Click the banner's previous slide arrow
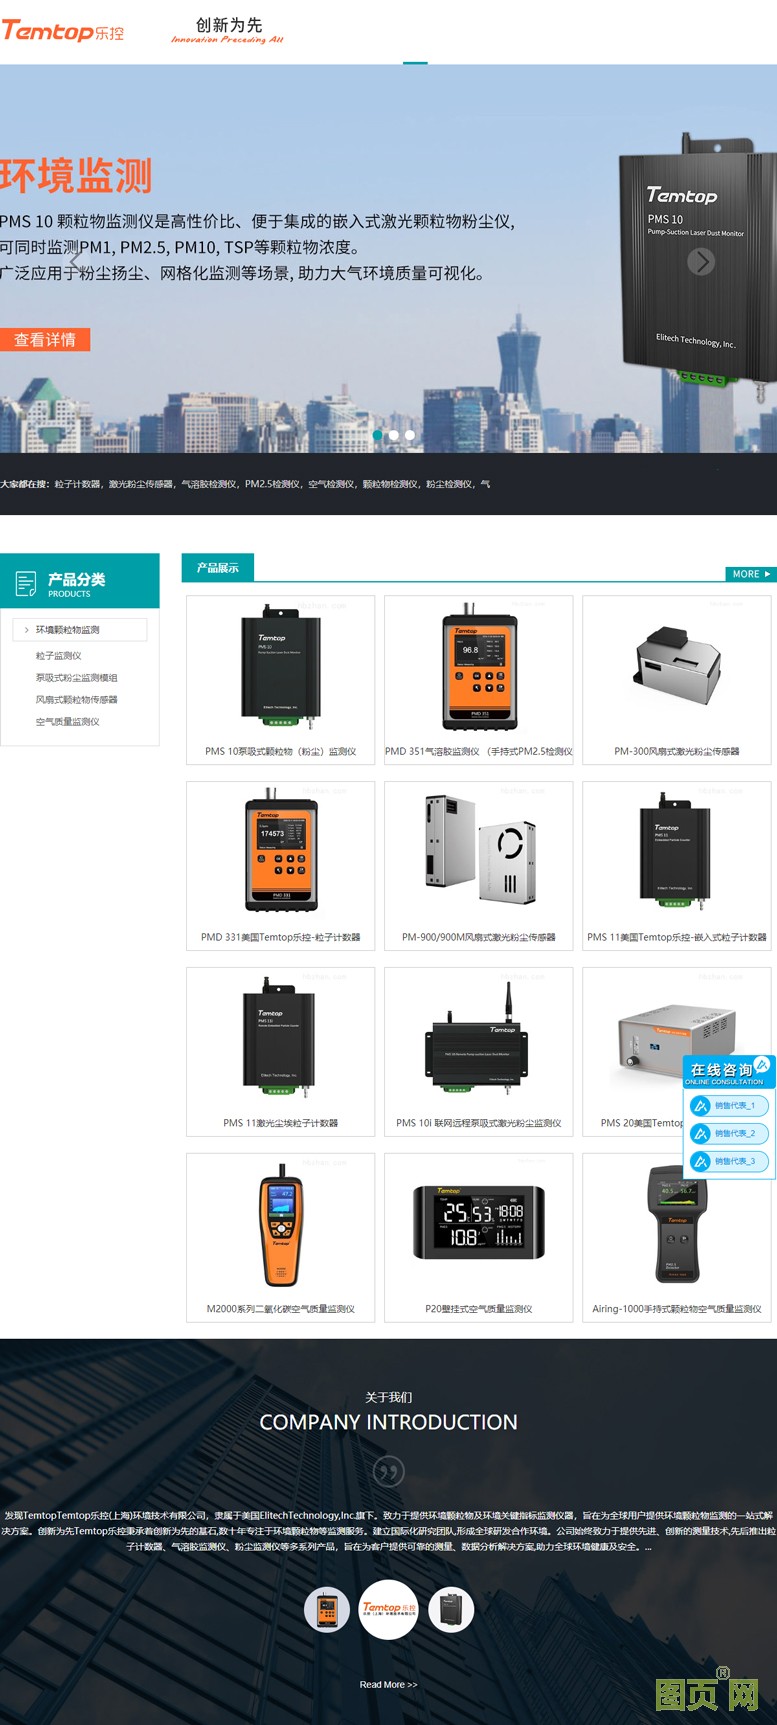This screenshot has width=777, height=1725. pyautogui.click(x=79, y=261)
